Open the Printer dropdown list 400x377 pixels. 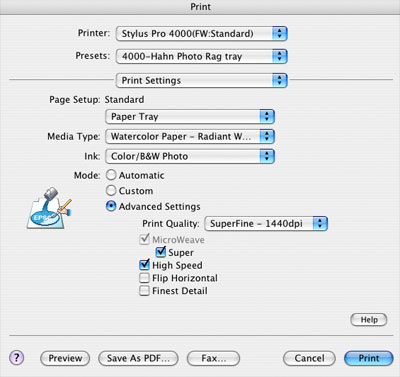(x=201, y=34)
